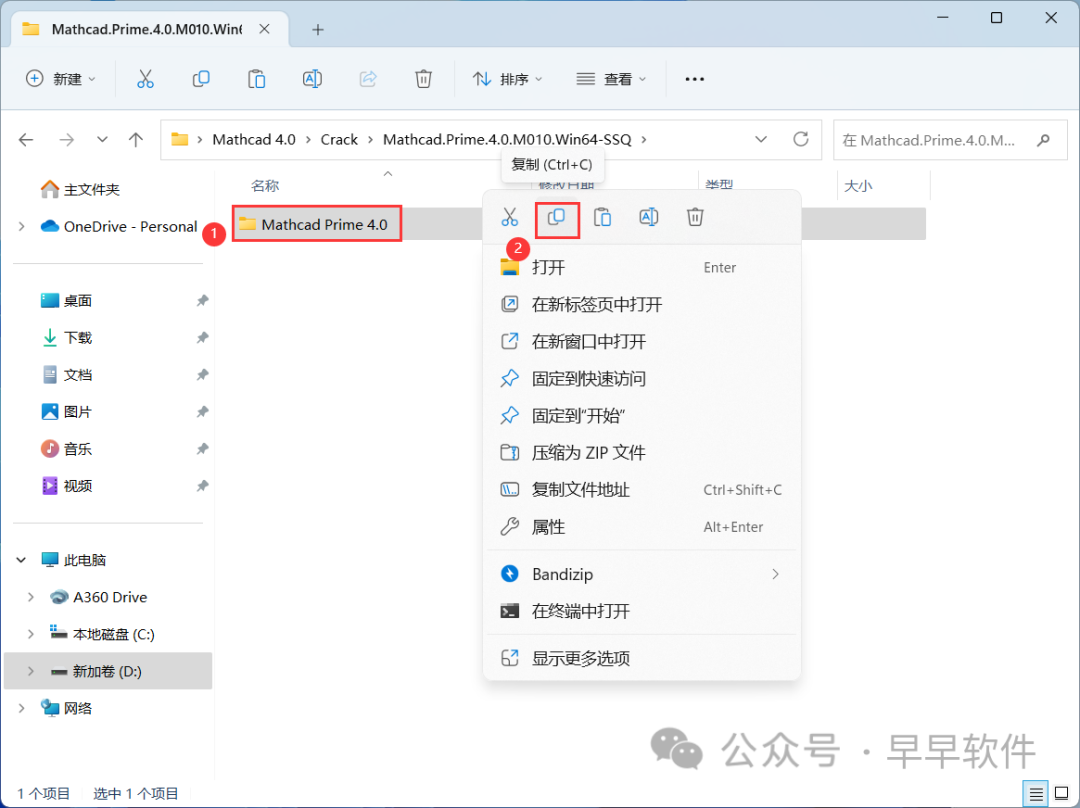Switch to large icons view in status bar
Viewport: 1080px width, 808px height.
[1061, 794]
